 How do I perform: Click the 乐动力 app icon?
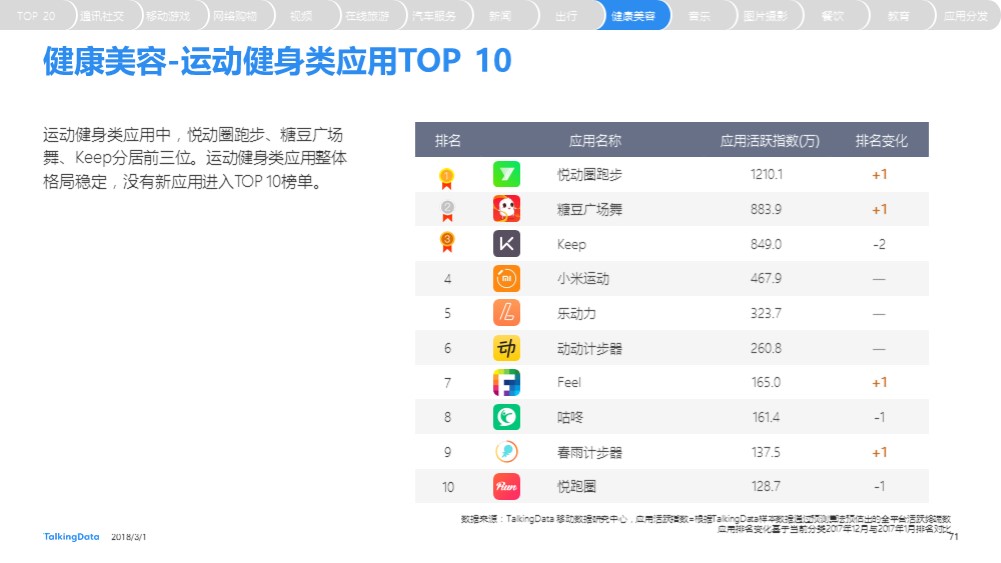click(x=506, y=313)
